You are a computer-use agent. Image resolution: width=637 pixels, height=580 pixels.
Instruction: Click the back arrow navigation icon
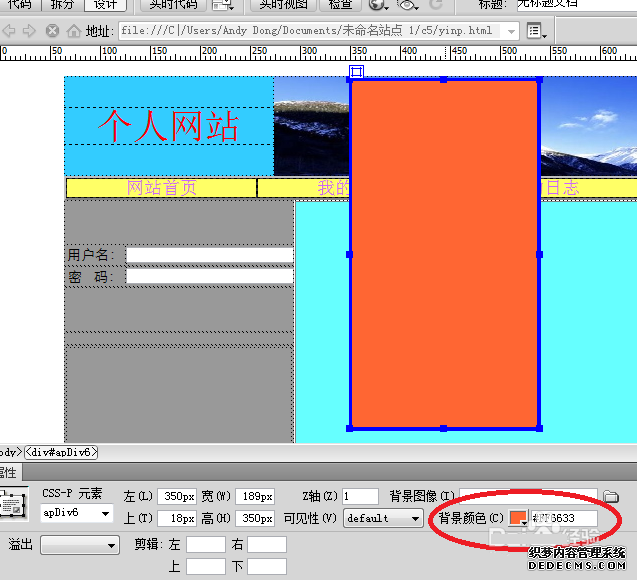(x=9, y=31)
